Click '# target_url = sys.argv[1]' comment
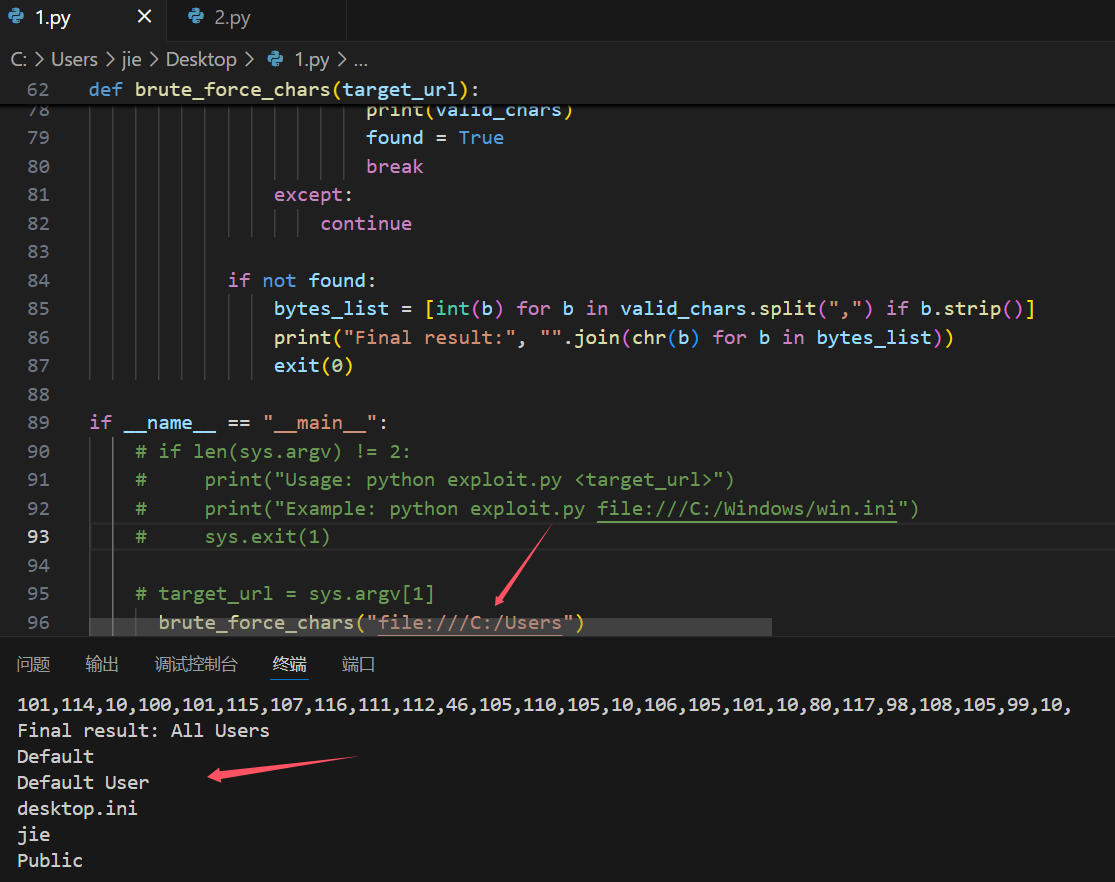The height and width of the screenshot is (882, 1115). tap(284, 594)
